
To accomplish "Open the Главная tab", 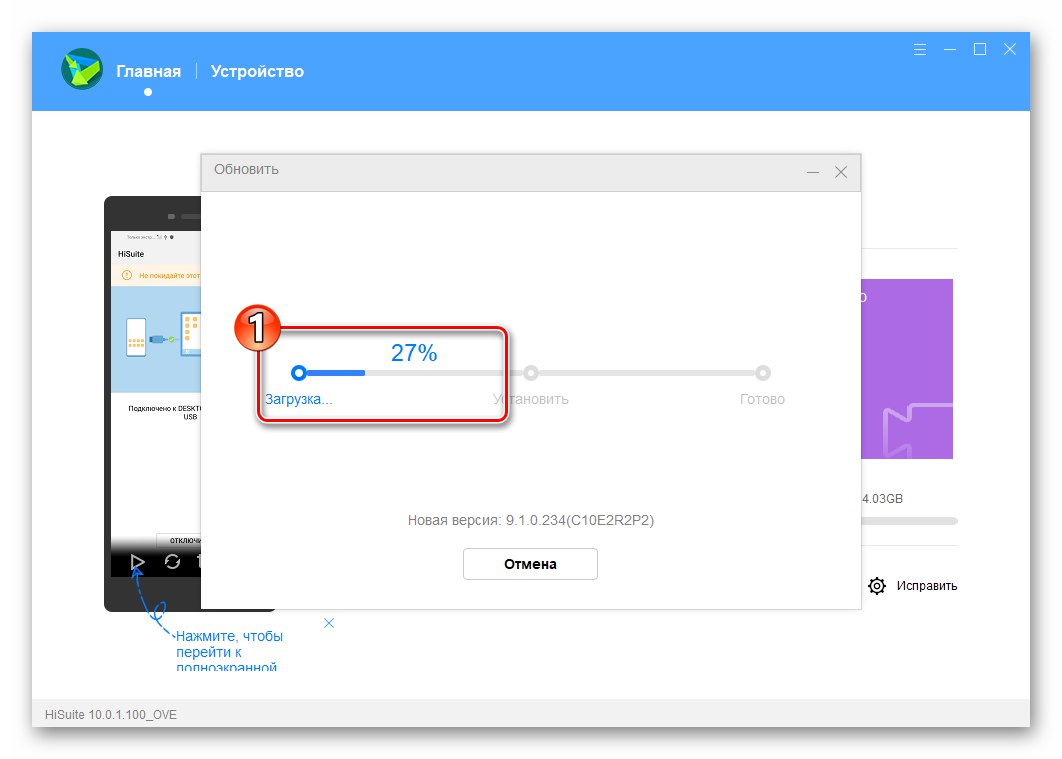I will [x=148, y=71].
